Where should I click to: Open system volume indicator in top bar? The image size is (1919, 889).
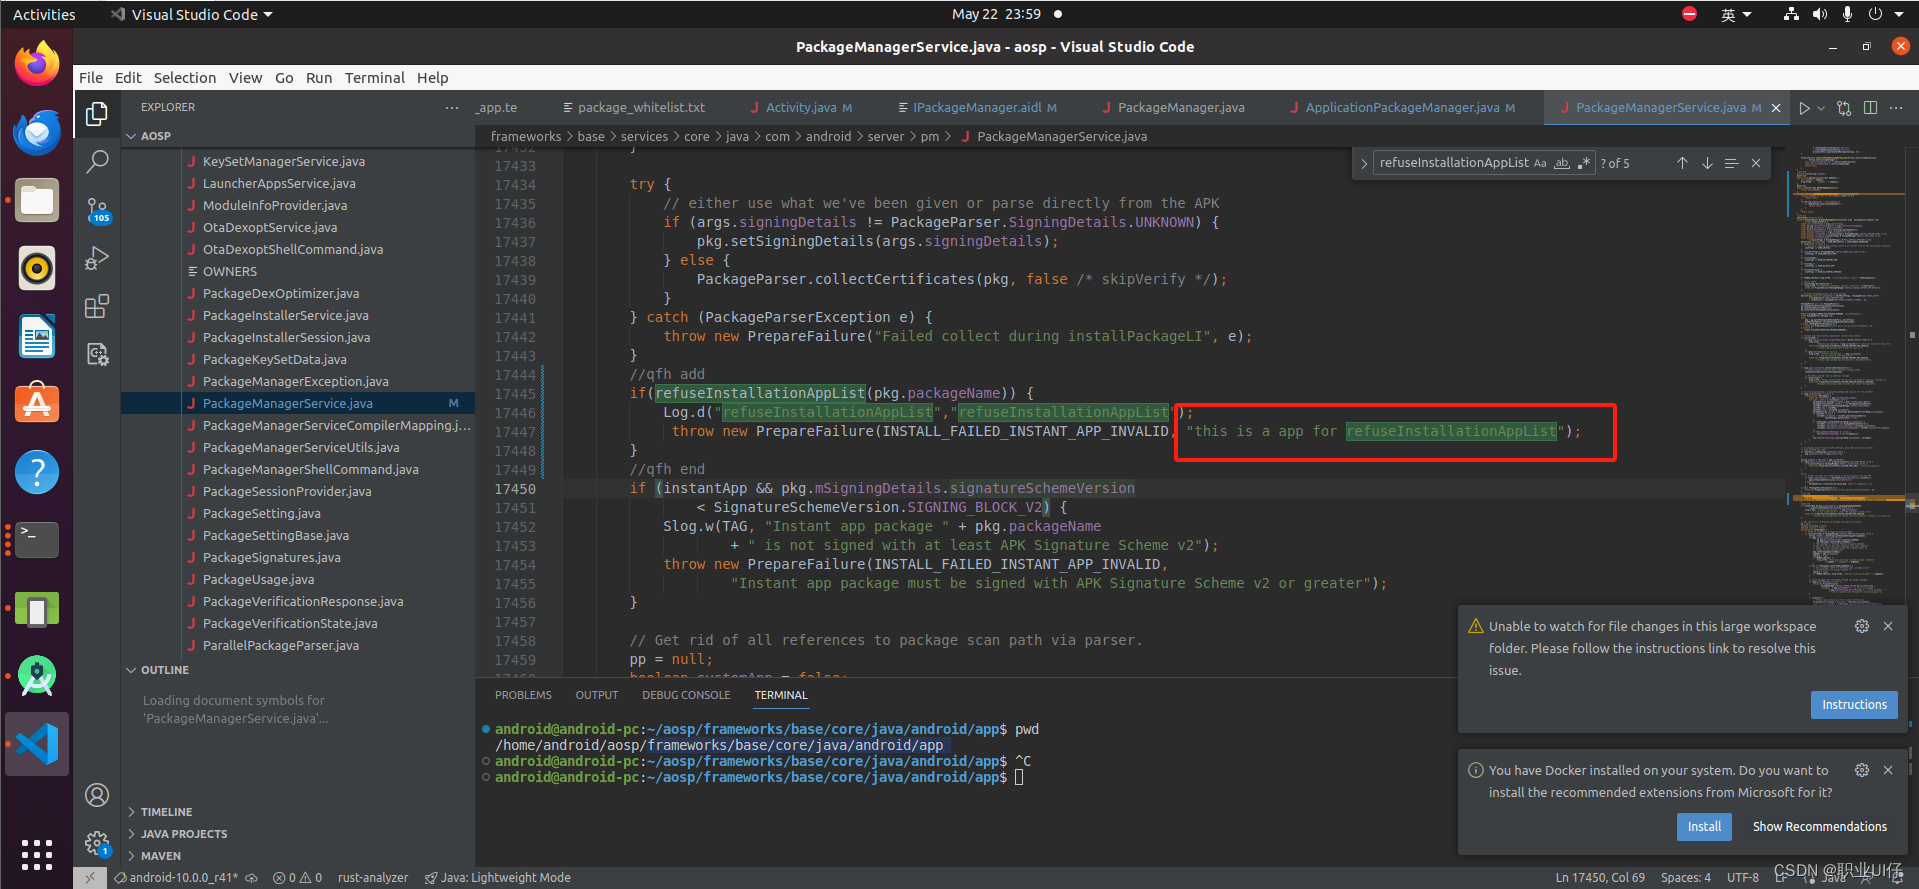(x=1820, y=14)
